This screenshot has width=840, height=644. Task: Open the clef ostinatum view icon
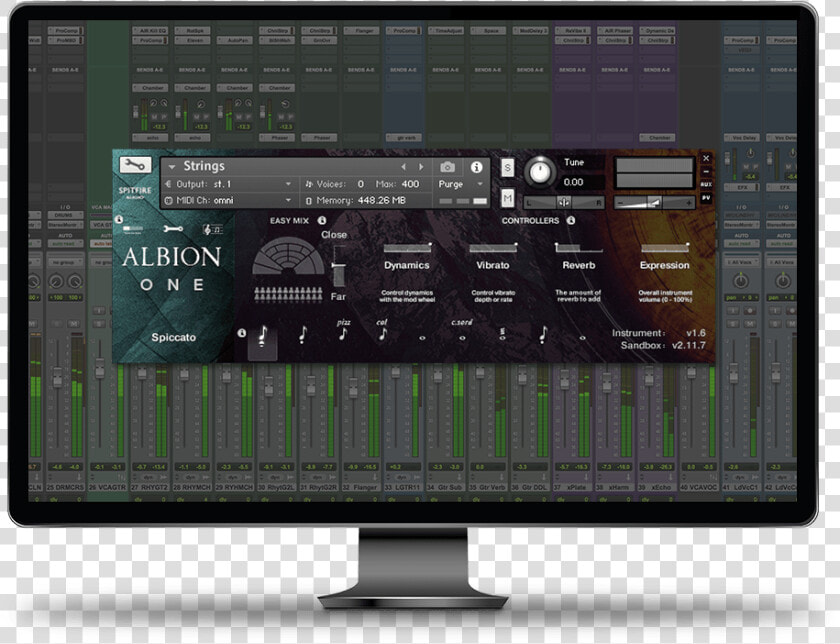coord(213,229)
